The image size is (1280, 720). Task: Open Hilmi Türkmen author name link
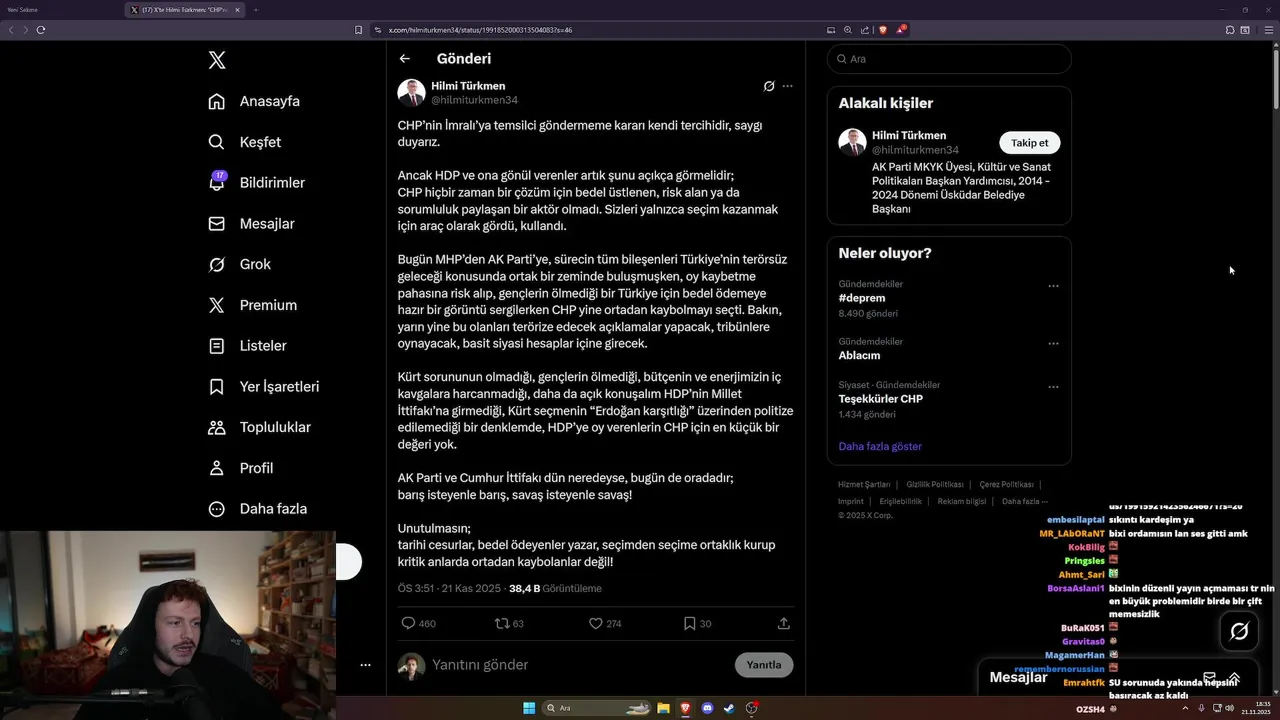click(x=468, y=86)
